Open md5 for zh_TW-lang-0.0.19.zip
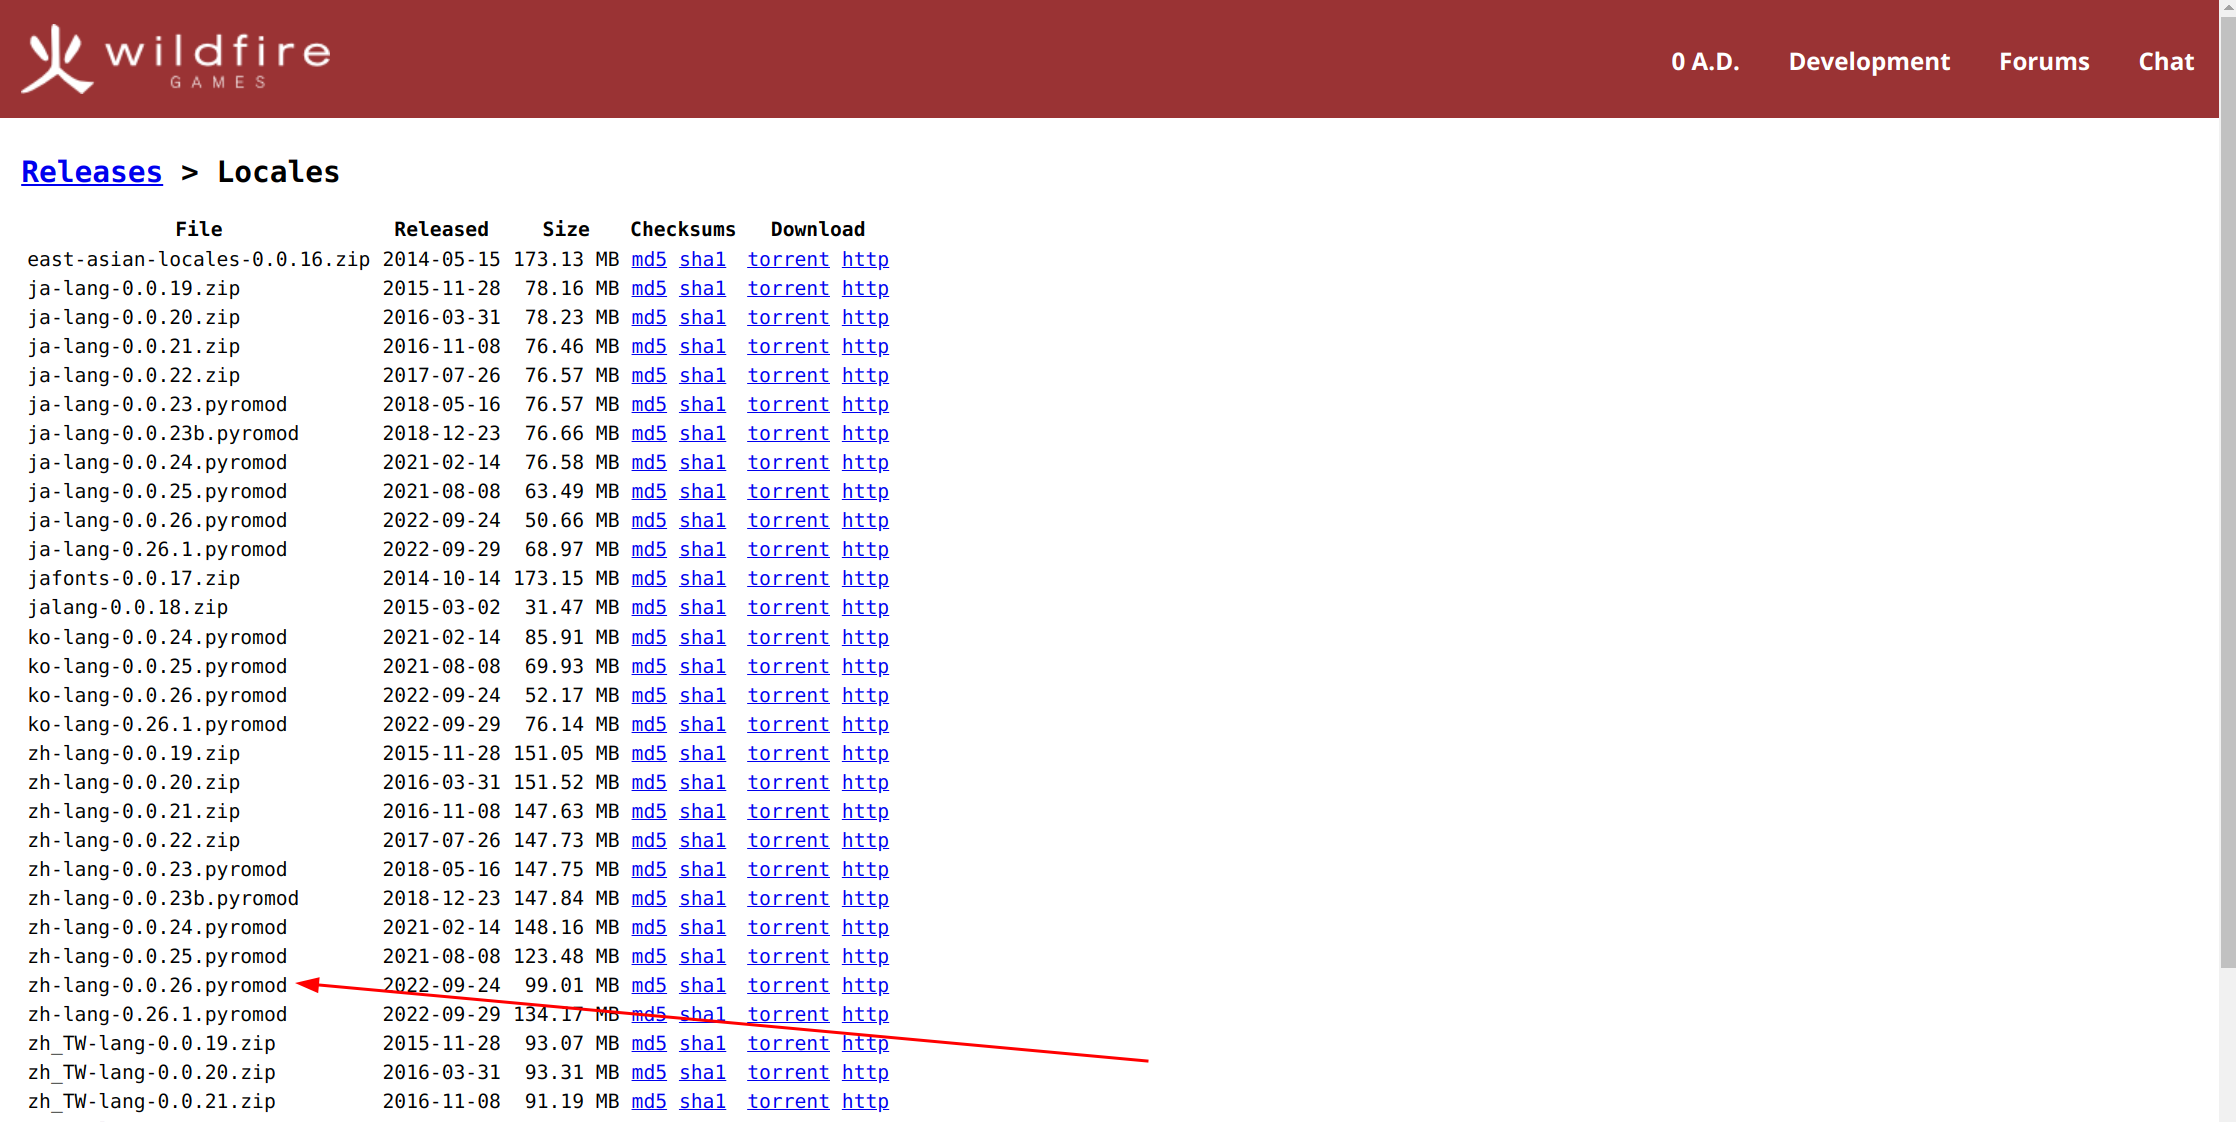 click(x=649, y=1043)
